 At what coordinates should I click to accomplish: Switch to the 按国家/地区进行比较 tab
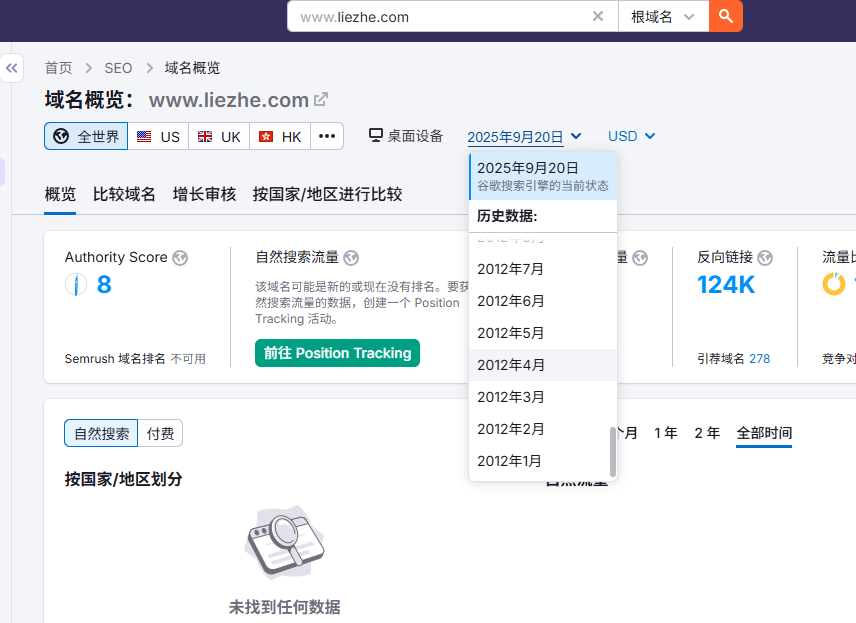pos(328,194)
